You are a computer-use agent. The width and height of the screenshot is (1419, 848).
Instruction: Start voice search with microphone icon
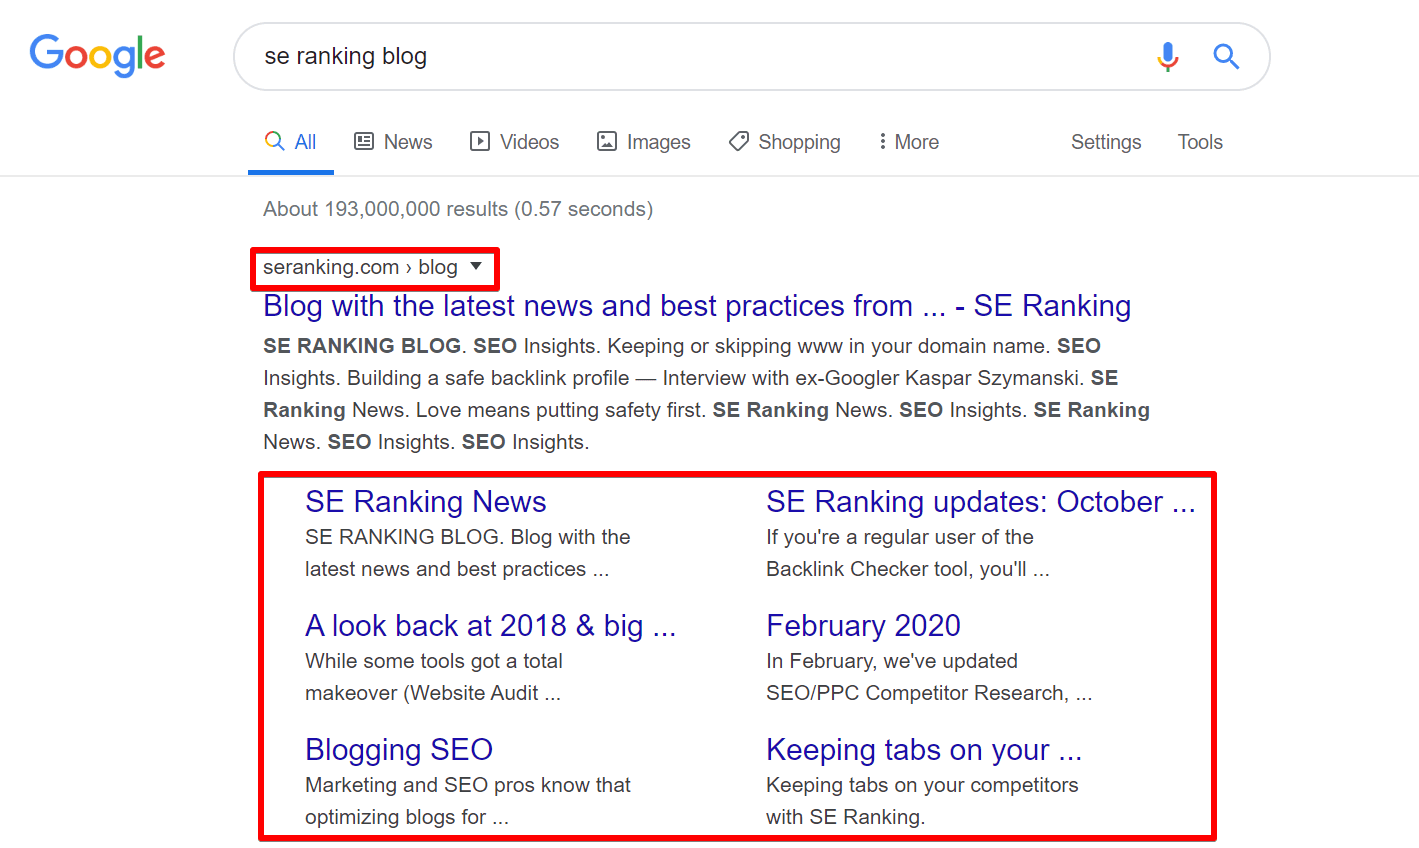1167,56
